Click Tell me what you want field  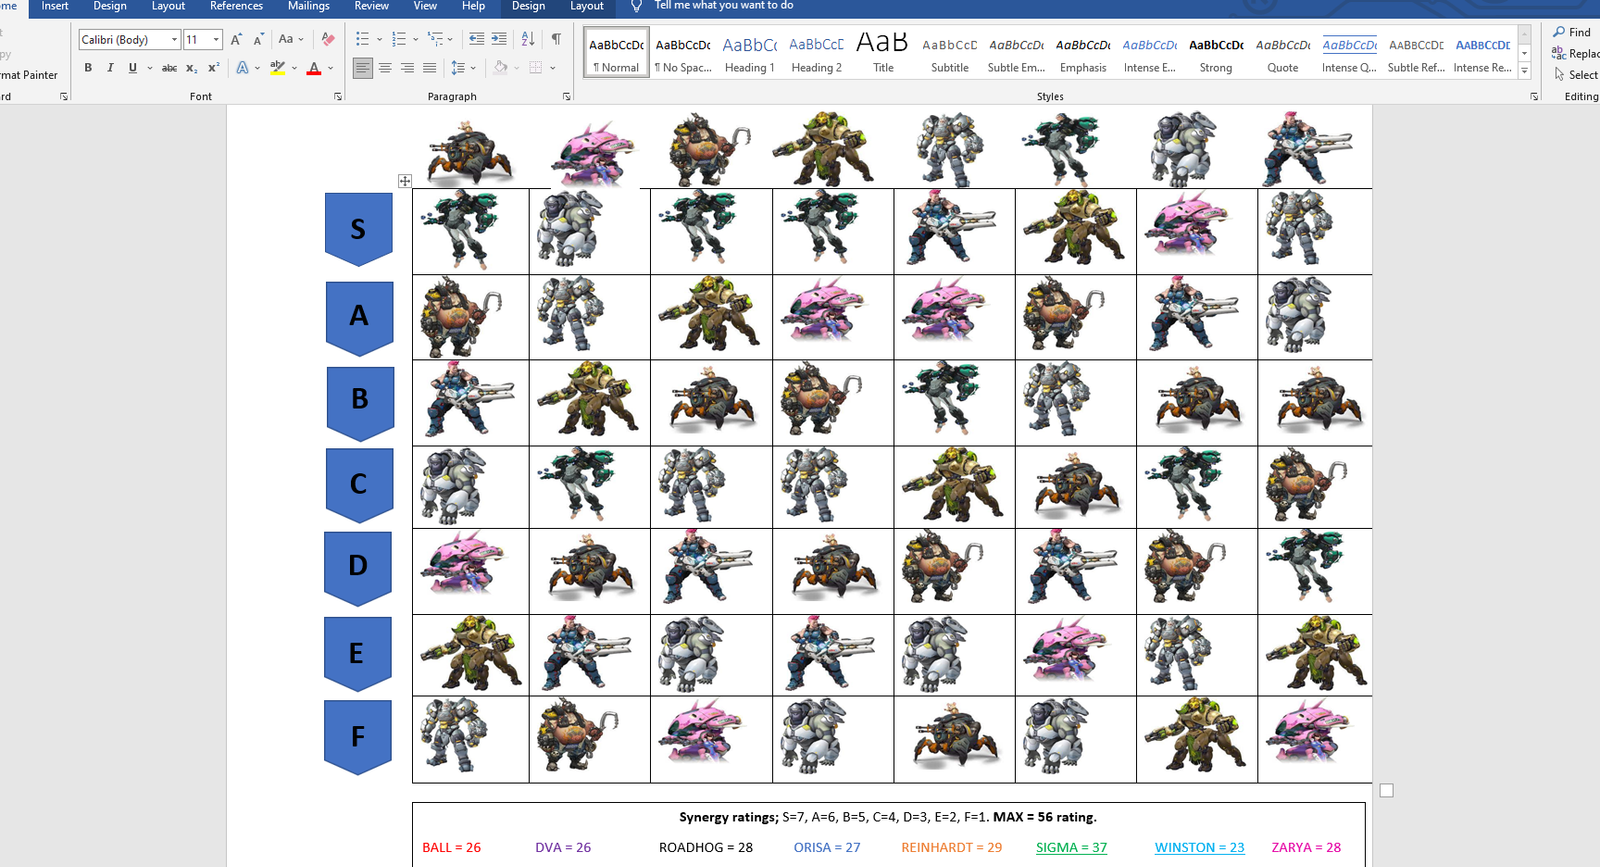(724, 6)
